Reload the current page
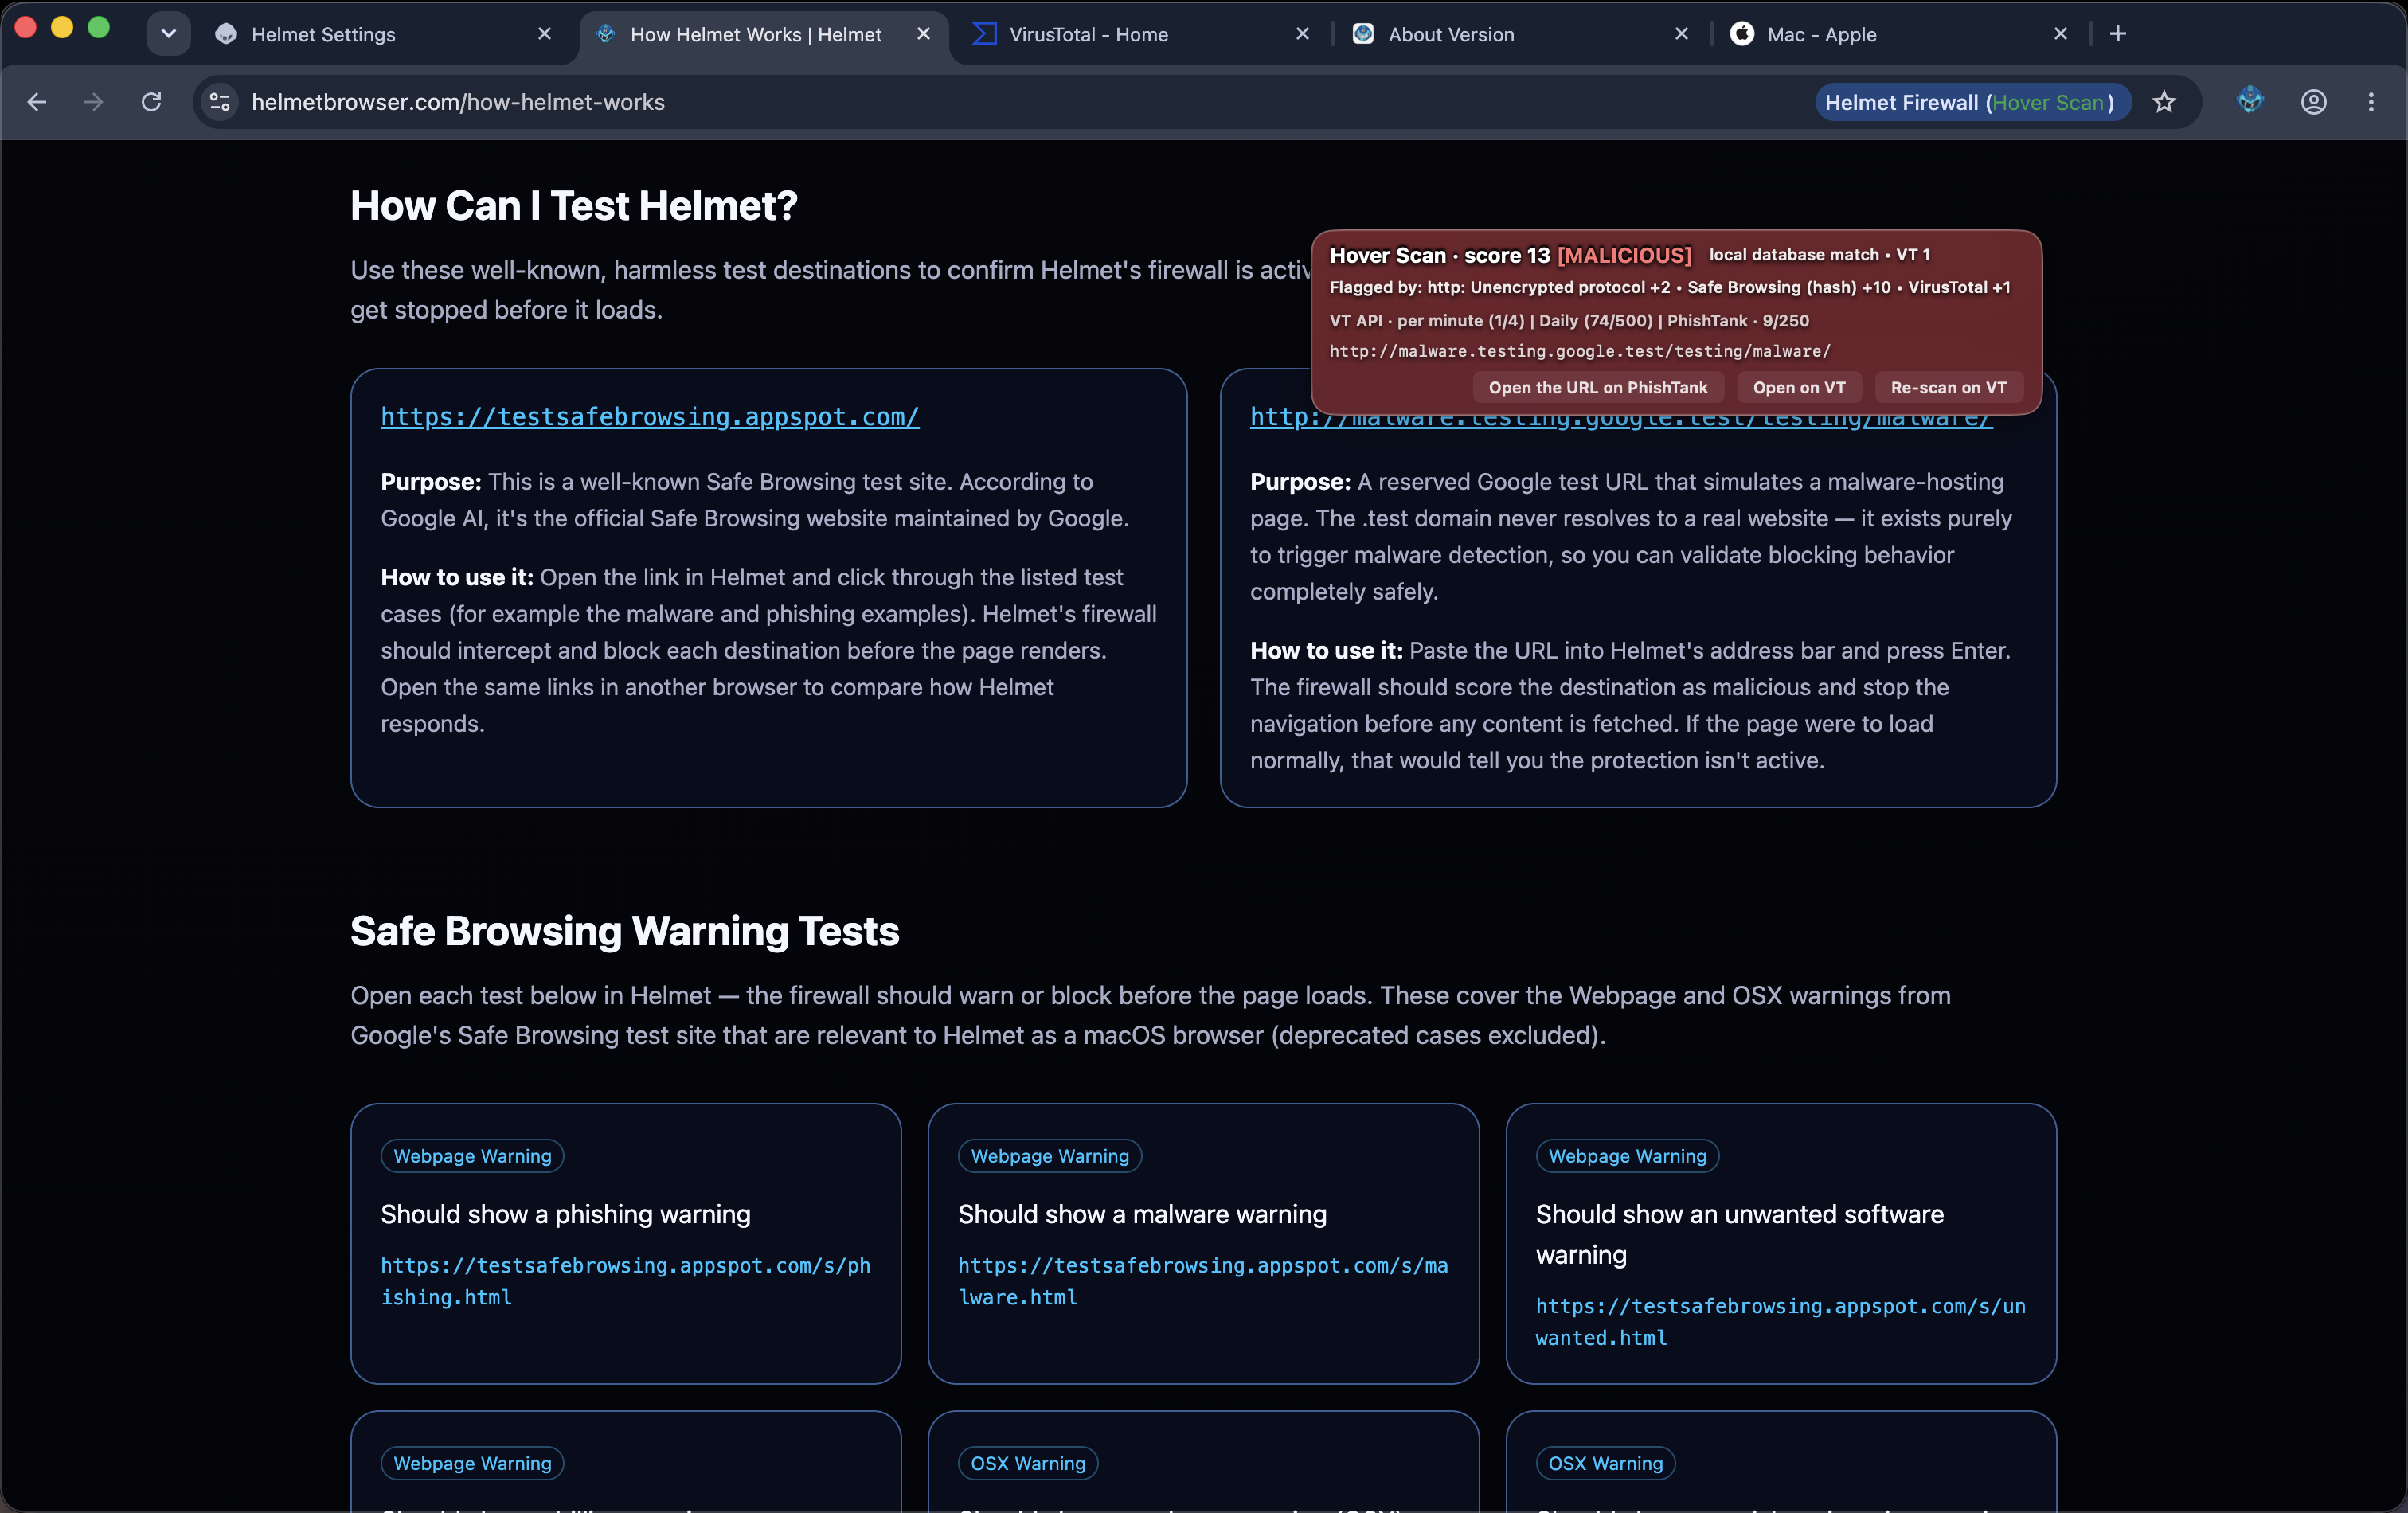Image resolution: width=2408 pixels, height=1513 pixels. pyautogui.click(x=151, y=102)
